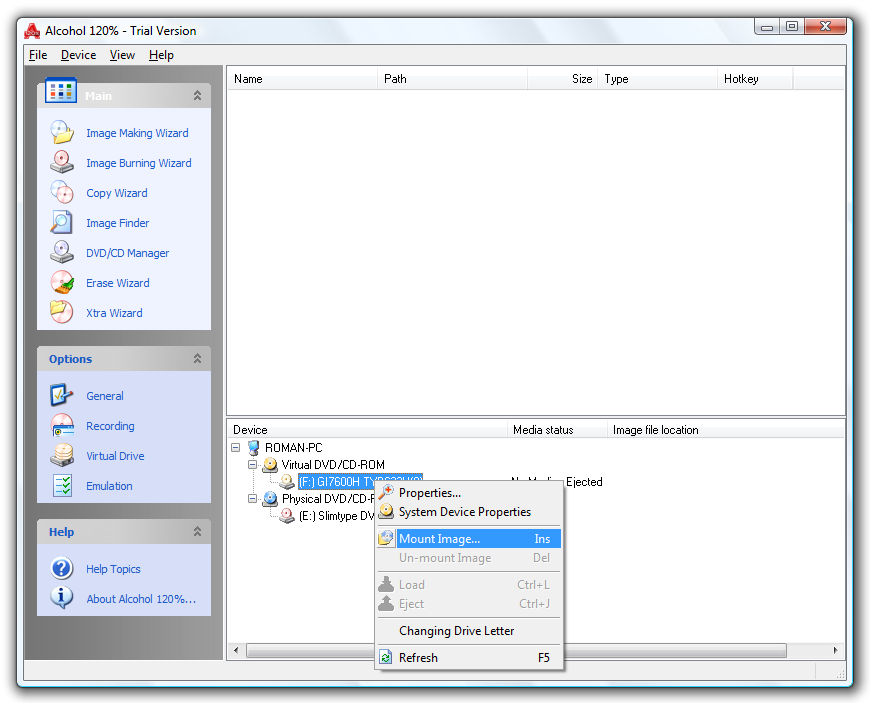The image size is (870, 703).
Task: Open the Xtra Wizard link
Action: pyautogui.click(x=114, y=313)
